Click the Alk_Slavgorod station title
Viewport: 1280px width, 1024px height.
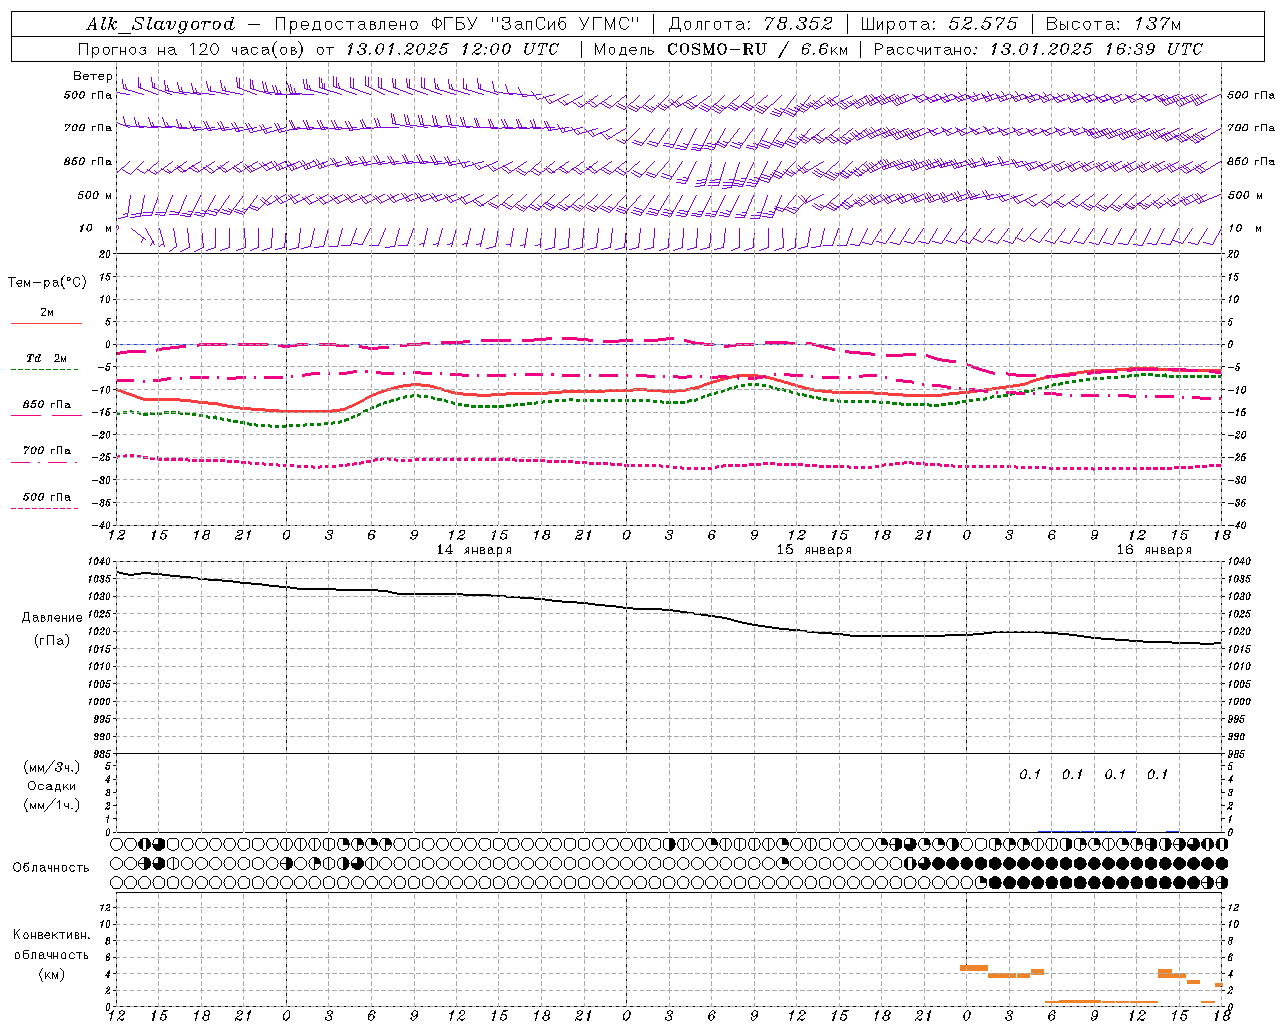click(x=160, y=24)
